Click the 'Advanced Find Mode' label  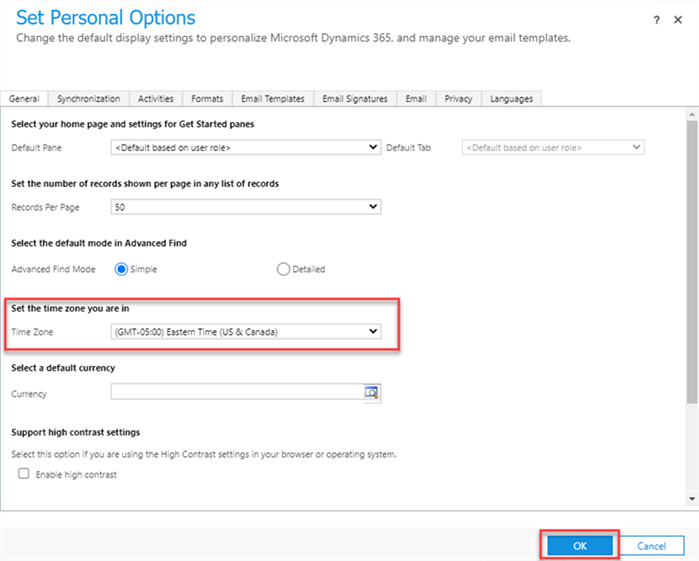(x=53, y=269)
